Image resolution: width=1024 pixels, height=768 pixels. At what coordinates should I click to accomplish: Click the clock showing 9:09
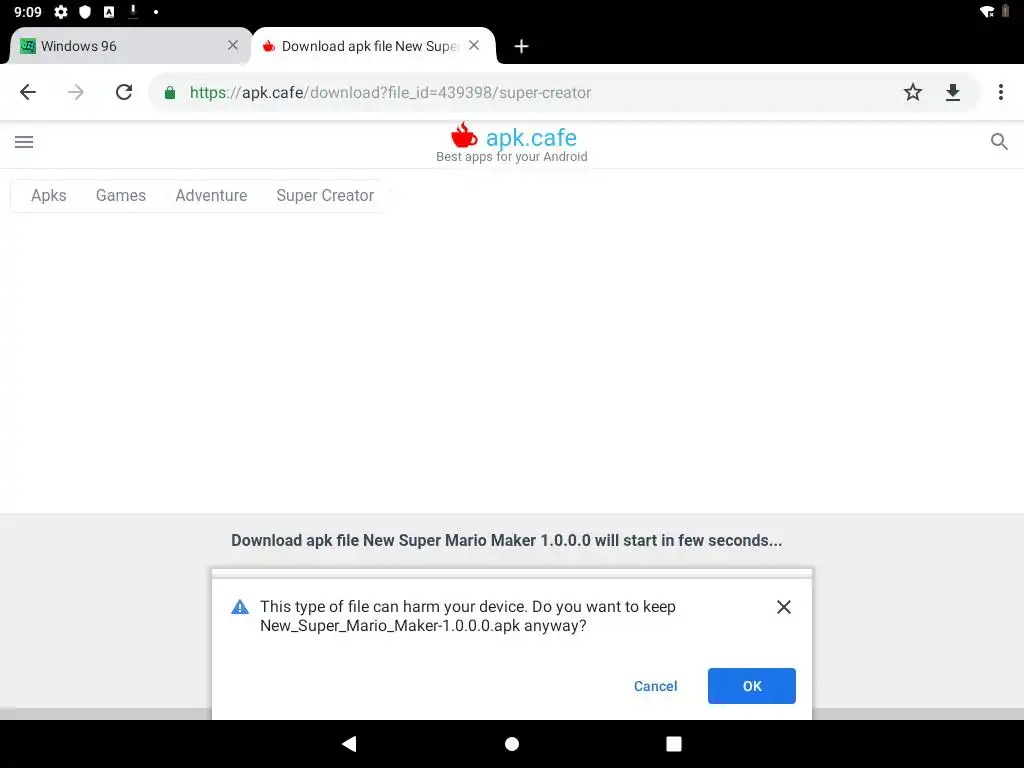(x=27, y=12)
